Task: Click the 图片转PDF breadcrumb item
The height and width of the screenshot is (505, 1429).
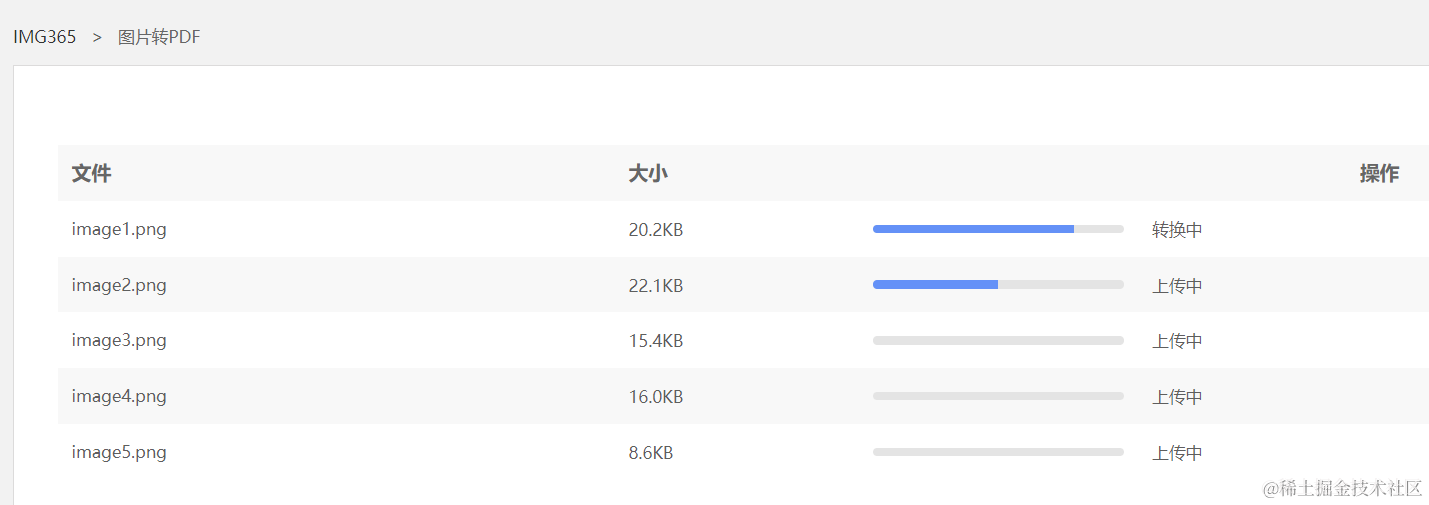Action: tap(159, 37)
